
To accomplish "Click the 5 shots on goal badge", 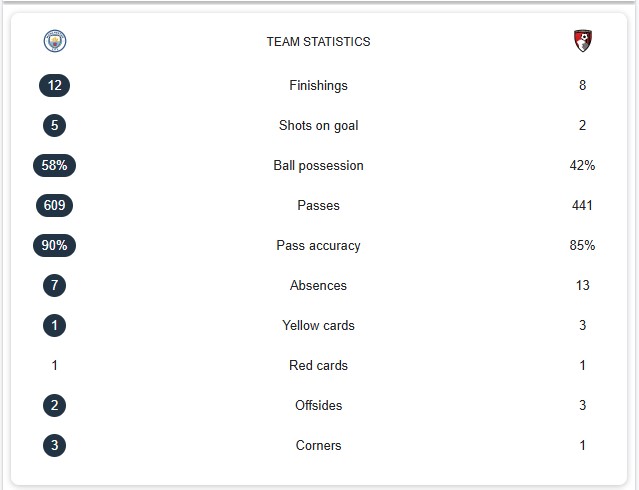I will [55, 125].
